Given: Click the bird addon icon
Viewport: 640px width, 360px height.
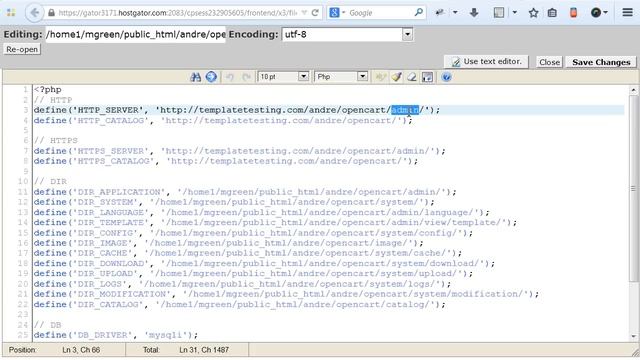Looking at the screenshot, I should [440, 13].
